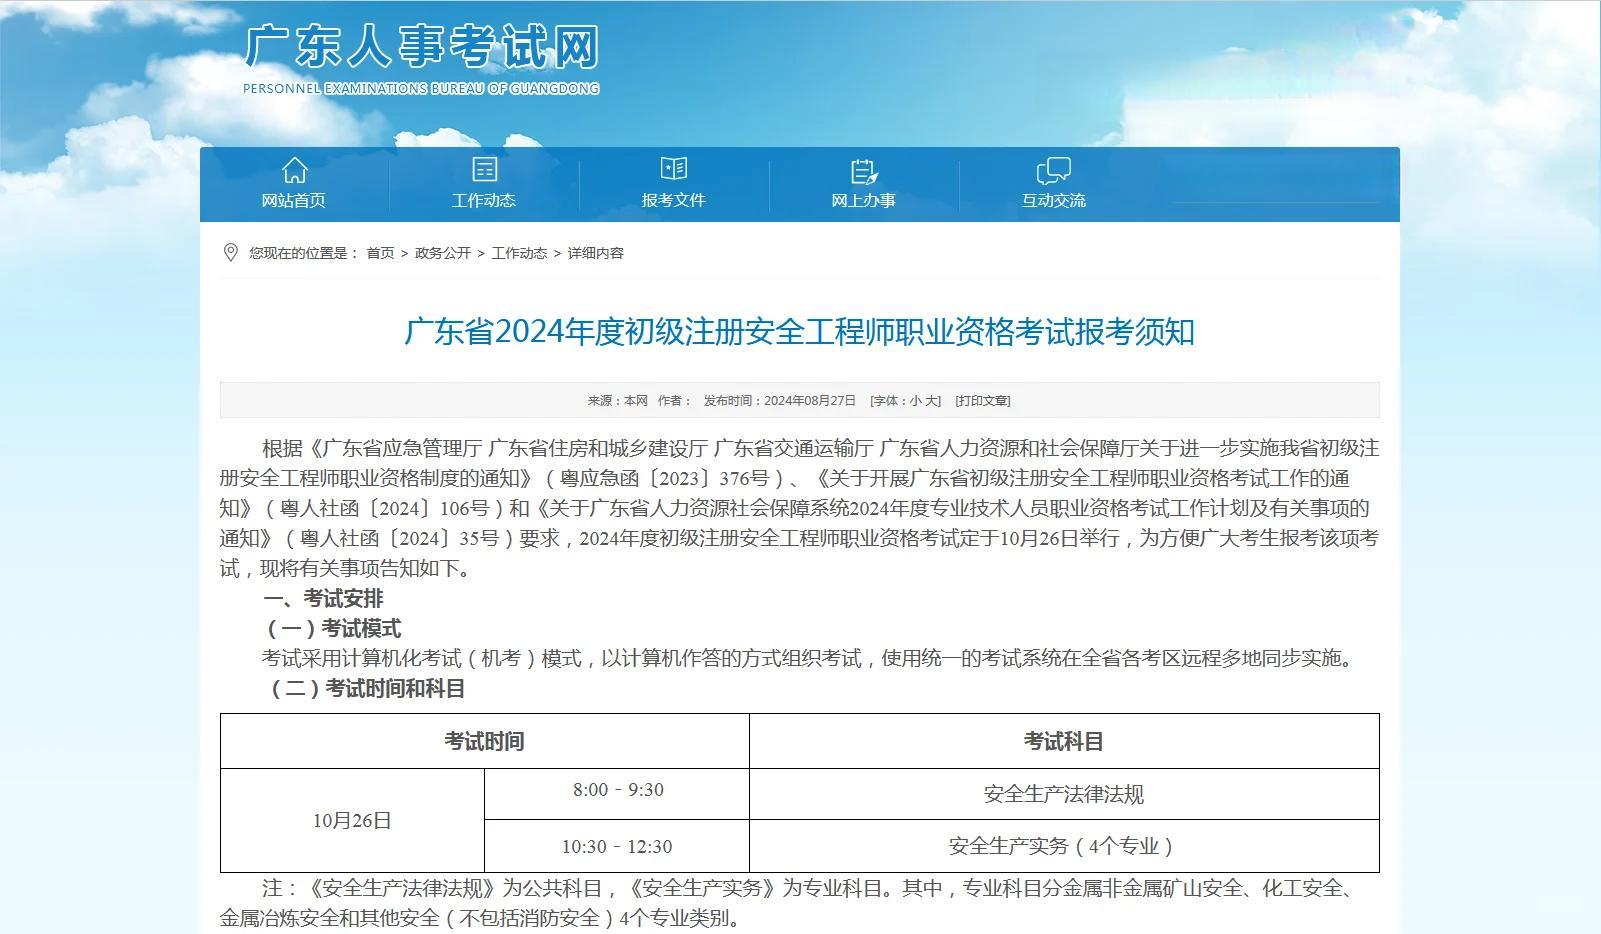The width and height of the screenshot is (1601, 934).
Task: Click the open book icon above 报考文件
Action: (674, 169)
